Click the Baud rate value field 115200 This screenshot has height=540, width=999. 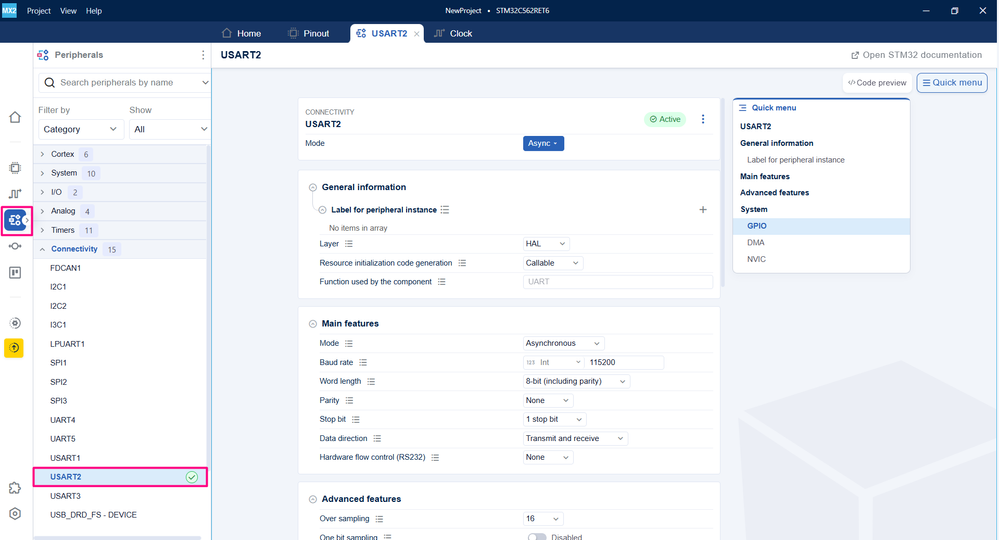pos(624,362)
